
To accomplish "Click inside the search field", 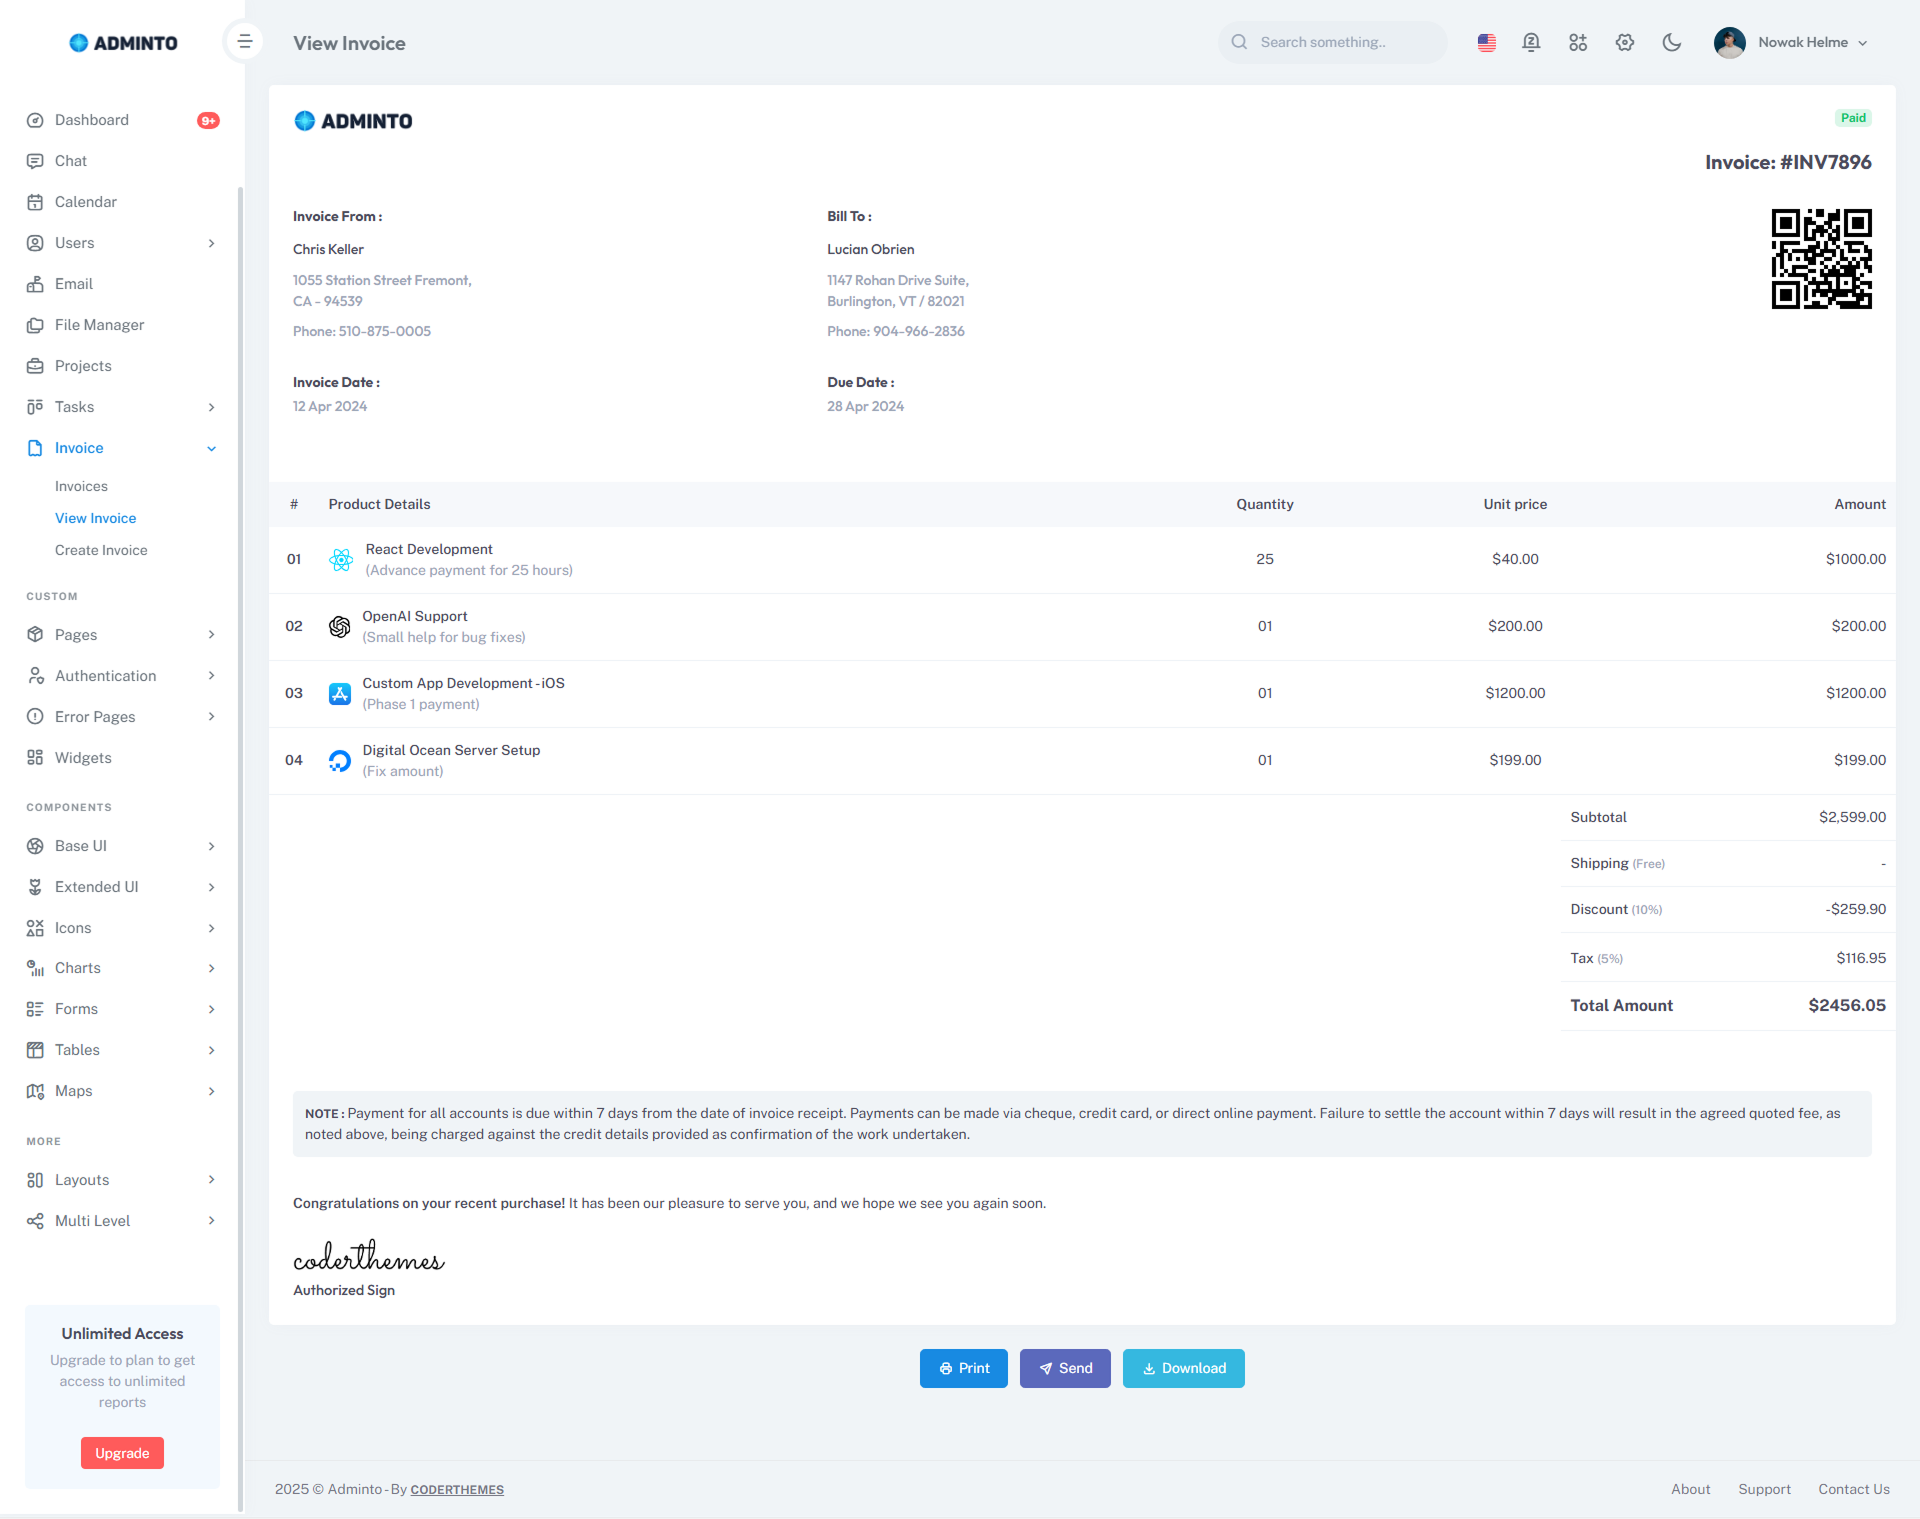I will pyautogui.click(x=1340, y=42).
